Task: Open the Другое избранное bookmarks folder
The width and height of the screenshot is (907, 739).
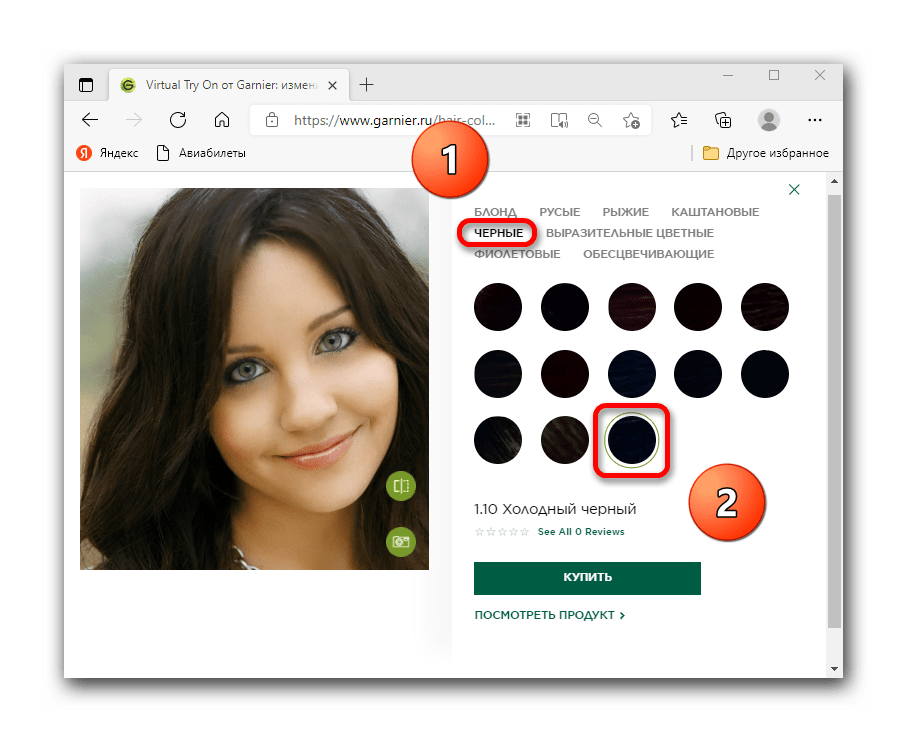Action: point(765,153)
